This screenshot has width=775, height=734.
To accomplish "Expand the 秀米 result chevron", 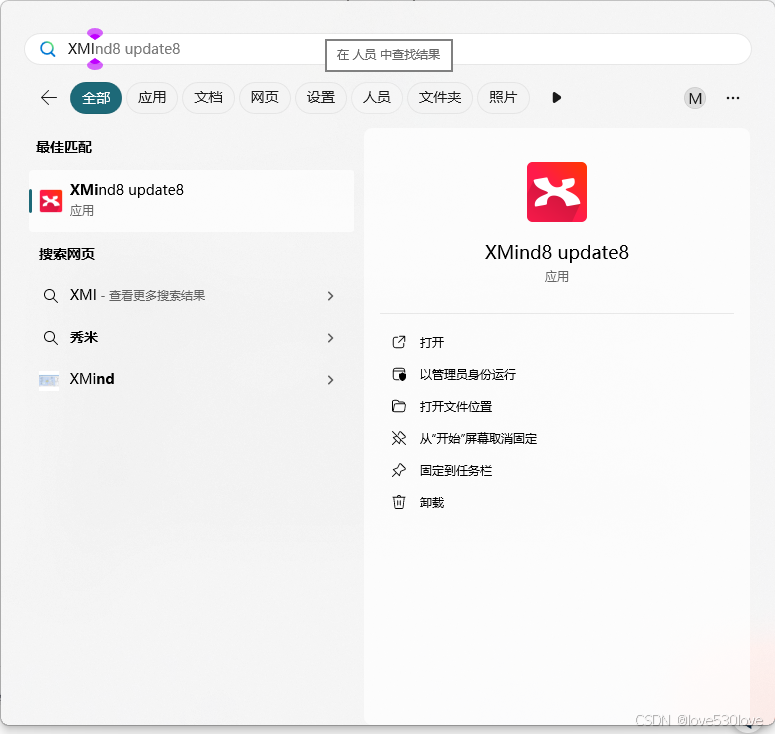I will (x=331, y=338).
